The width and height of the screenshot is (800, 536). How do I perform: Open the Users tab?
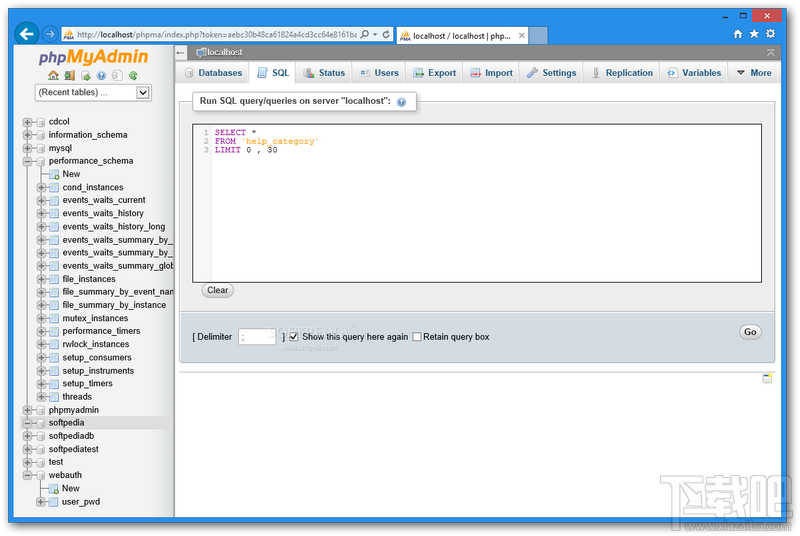pyautogui.click(x=379, y=73)
